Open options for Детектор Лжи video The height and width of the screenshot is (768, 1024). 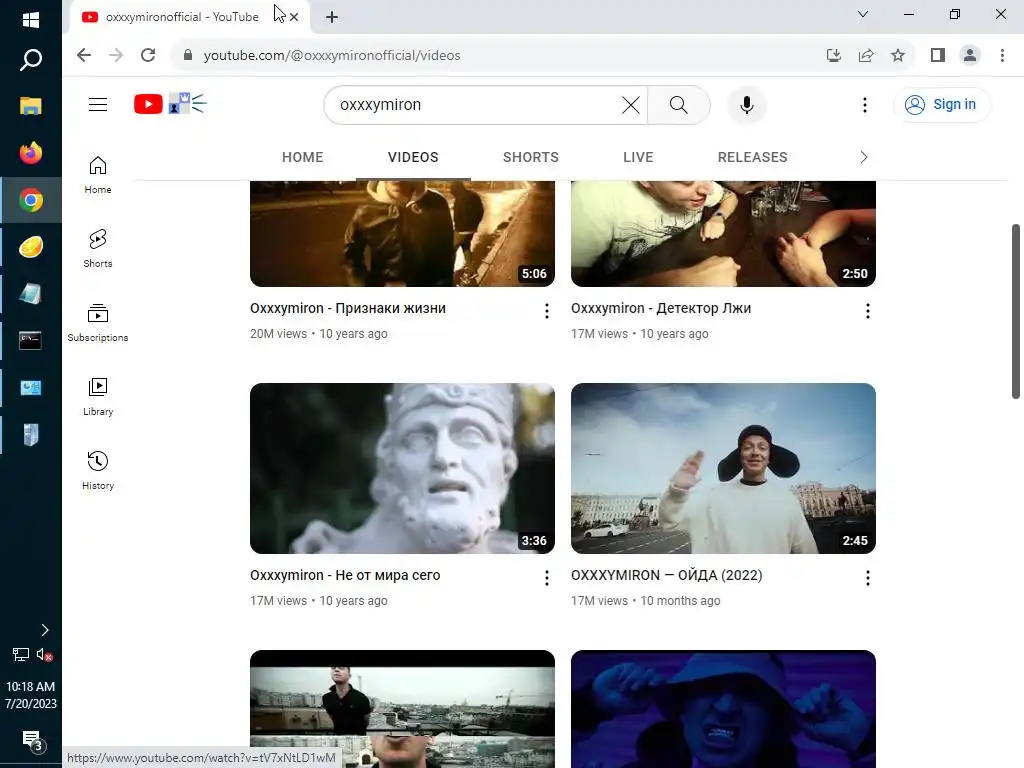point(867,311)
